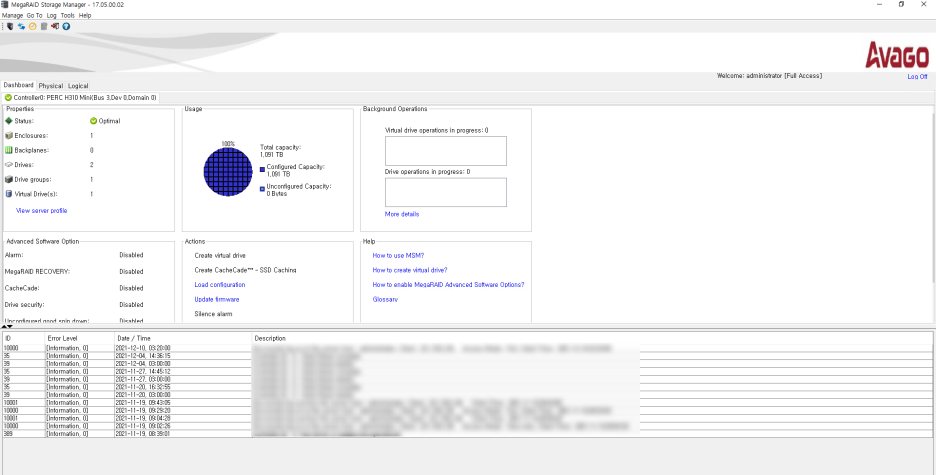
Task: Select log row dated 2021-12-10, 03:20:00
Action: (468, 347)
